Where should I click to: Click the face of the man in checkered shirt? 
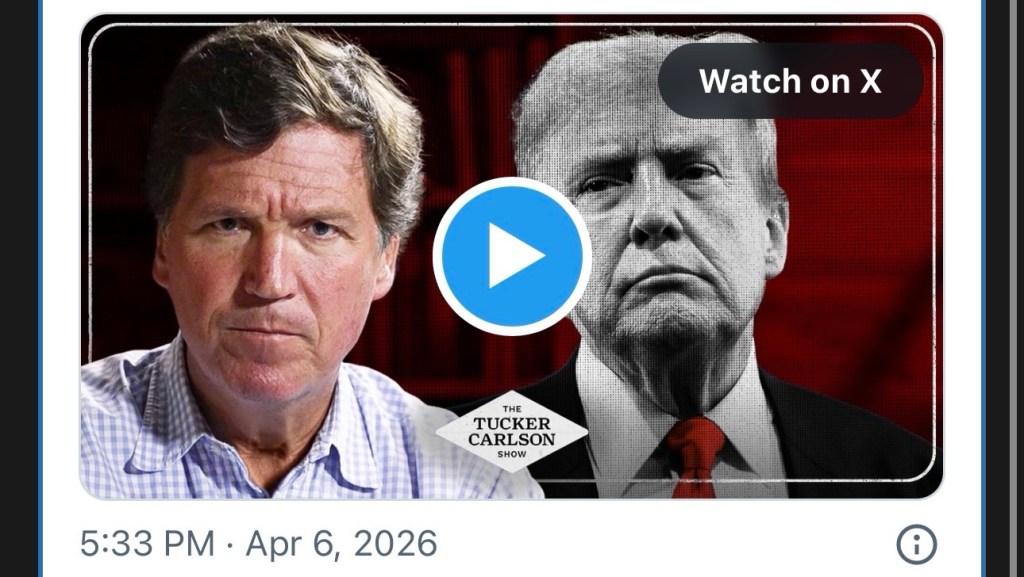click(x=274, y=261)
